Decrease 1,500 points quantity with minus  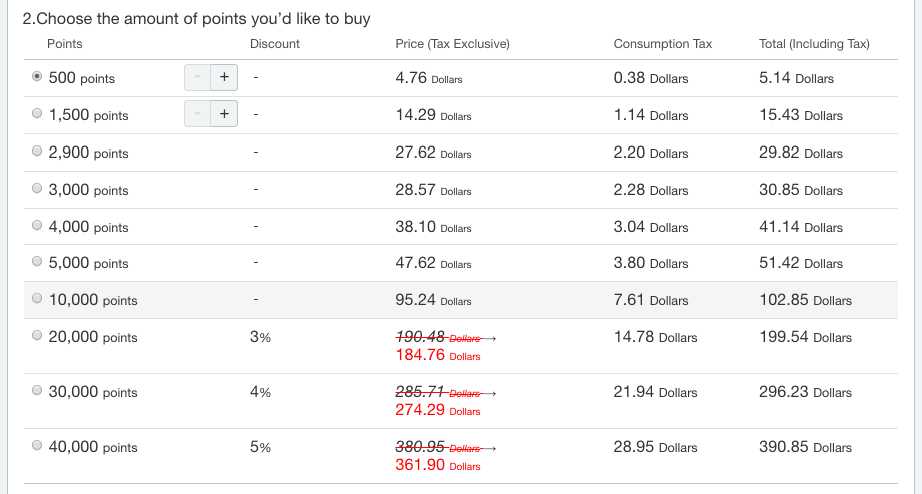pyautogui.click(x=198, y=114)
